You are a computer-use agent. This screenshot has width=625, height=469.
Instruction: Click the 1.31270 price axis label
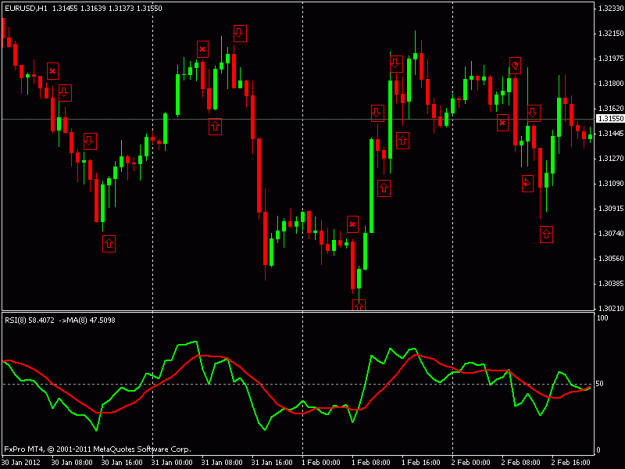pyautogui.click(x=611, y=159)
